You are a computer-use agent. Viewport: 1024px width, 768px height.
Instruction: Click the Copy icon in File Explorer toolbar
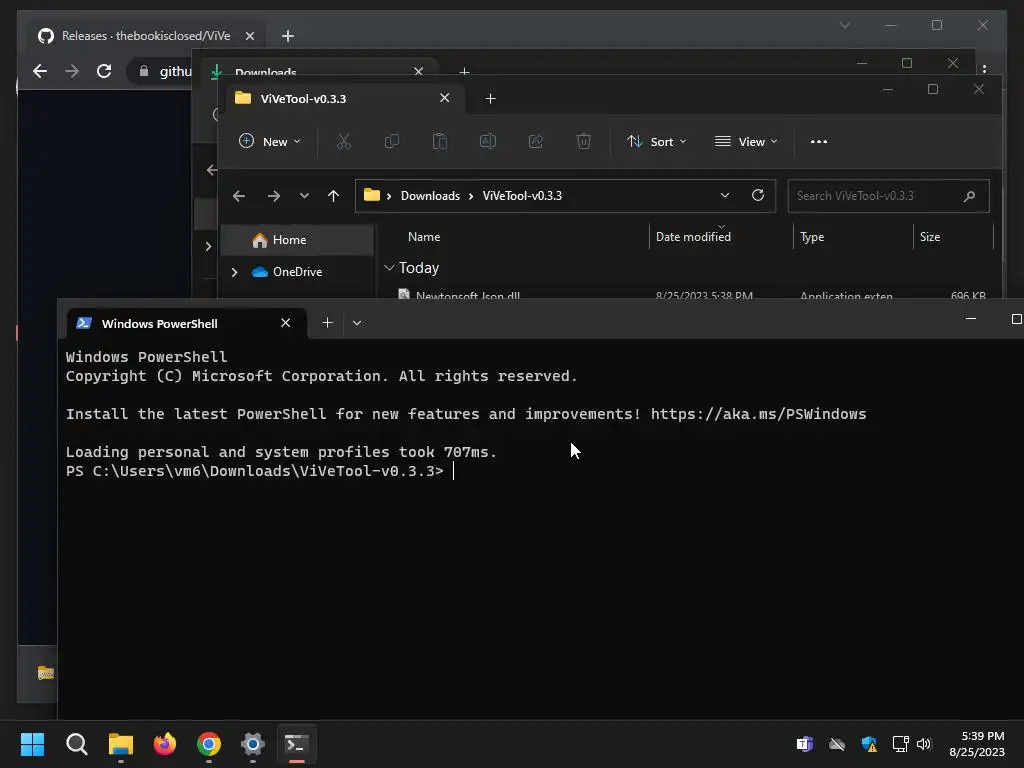click(392, 141)
